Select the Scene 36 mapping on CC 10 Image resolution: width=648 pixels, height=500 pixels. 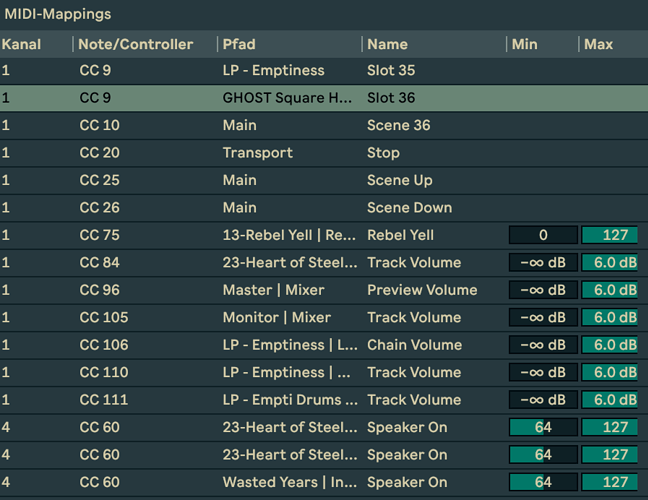click(398, 125)
